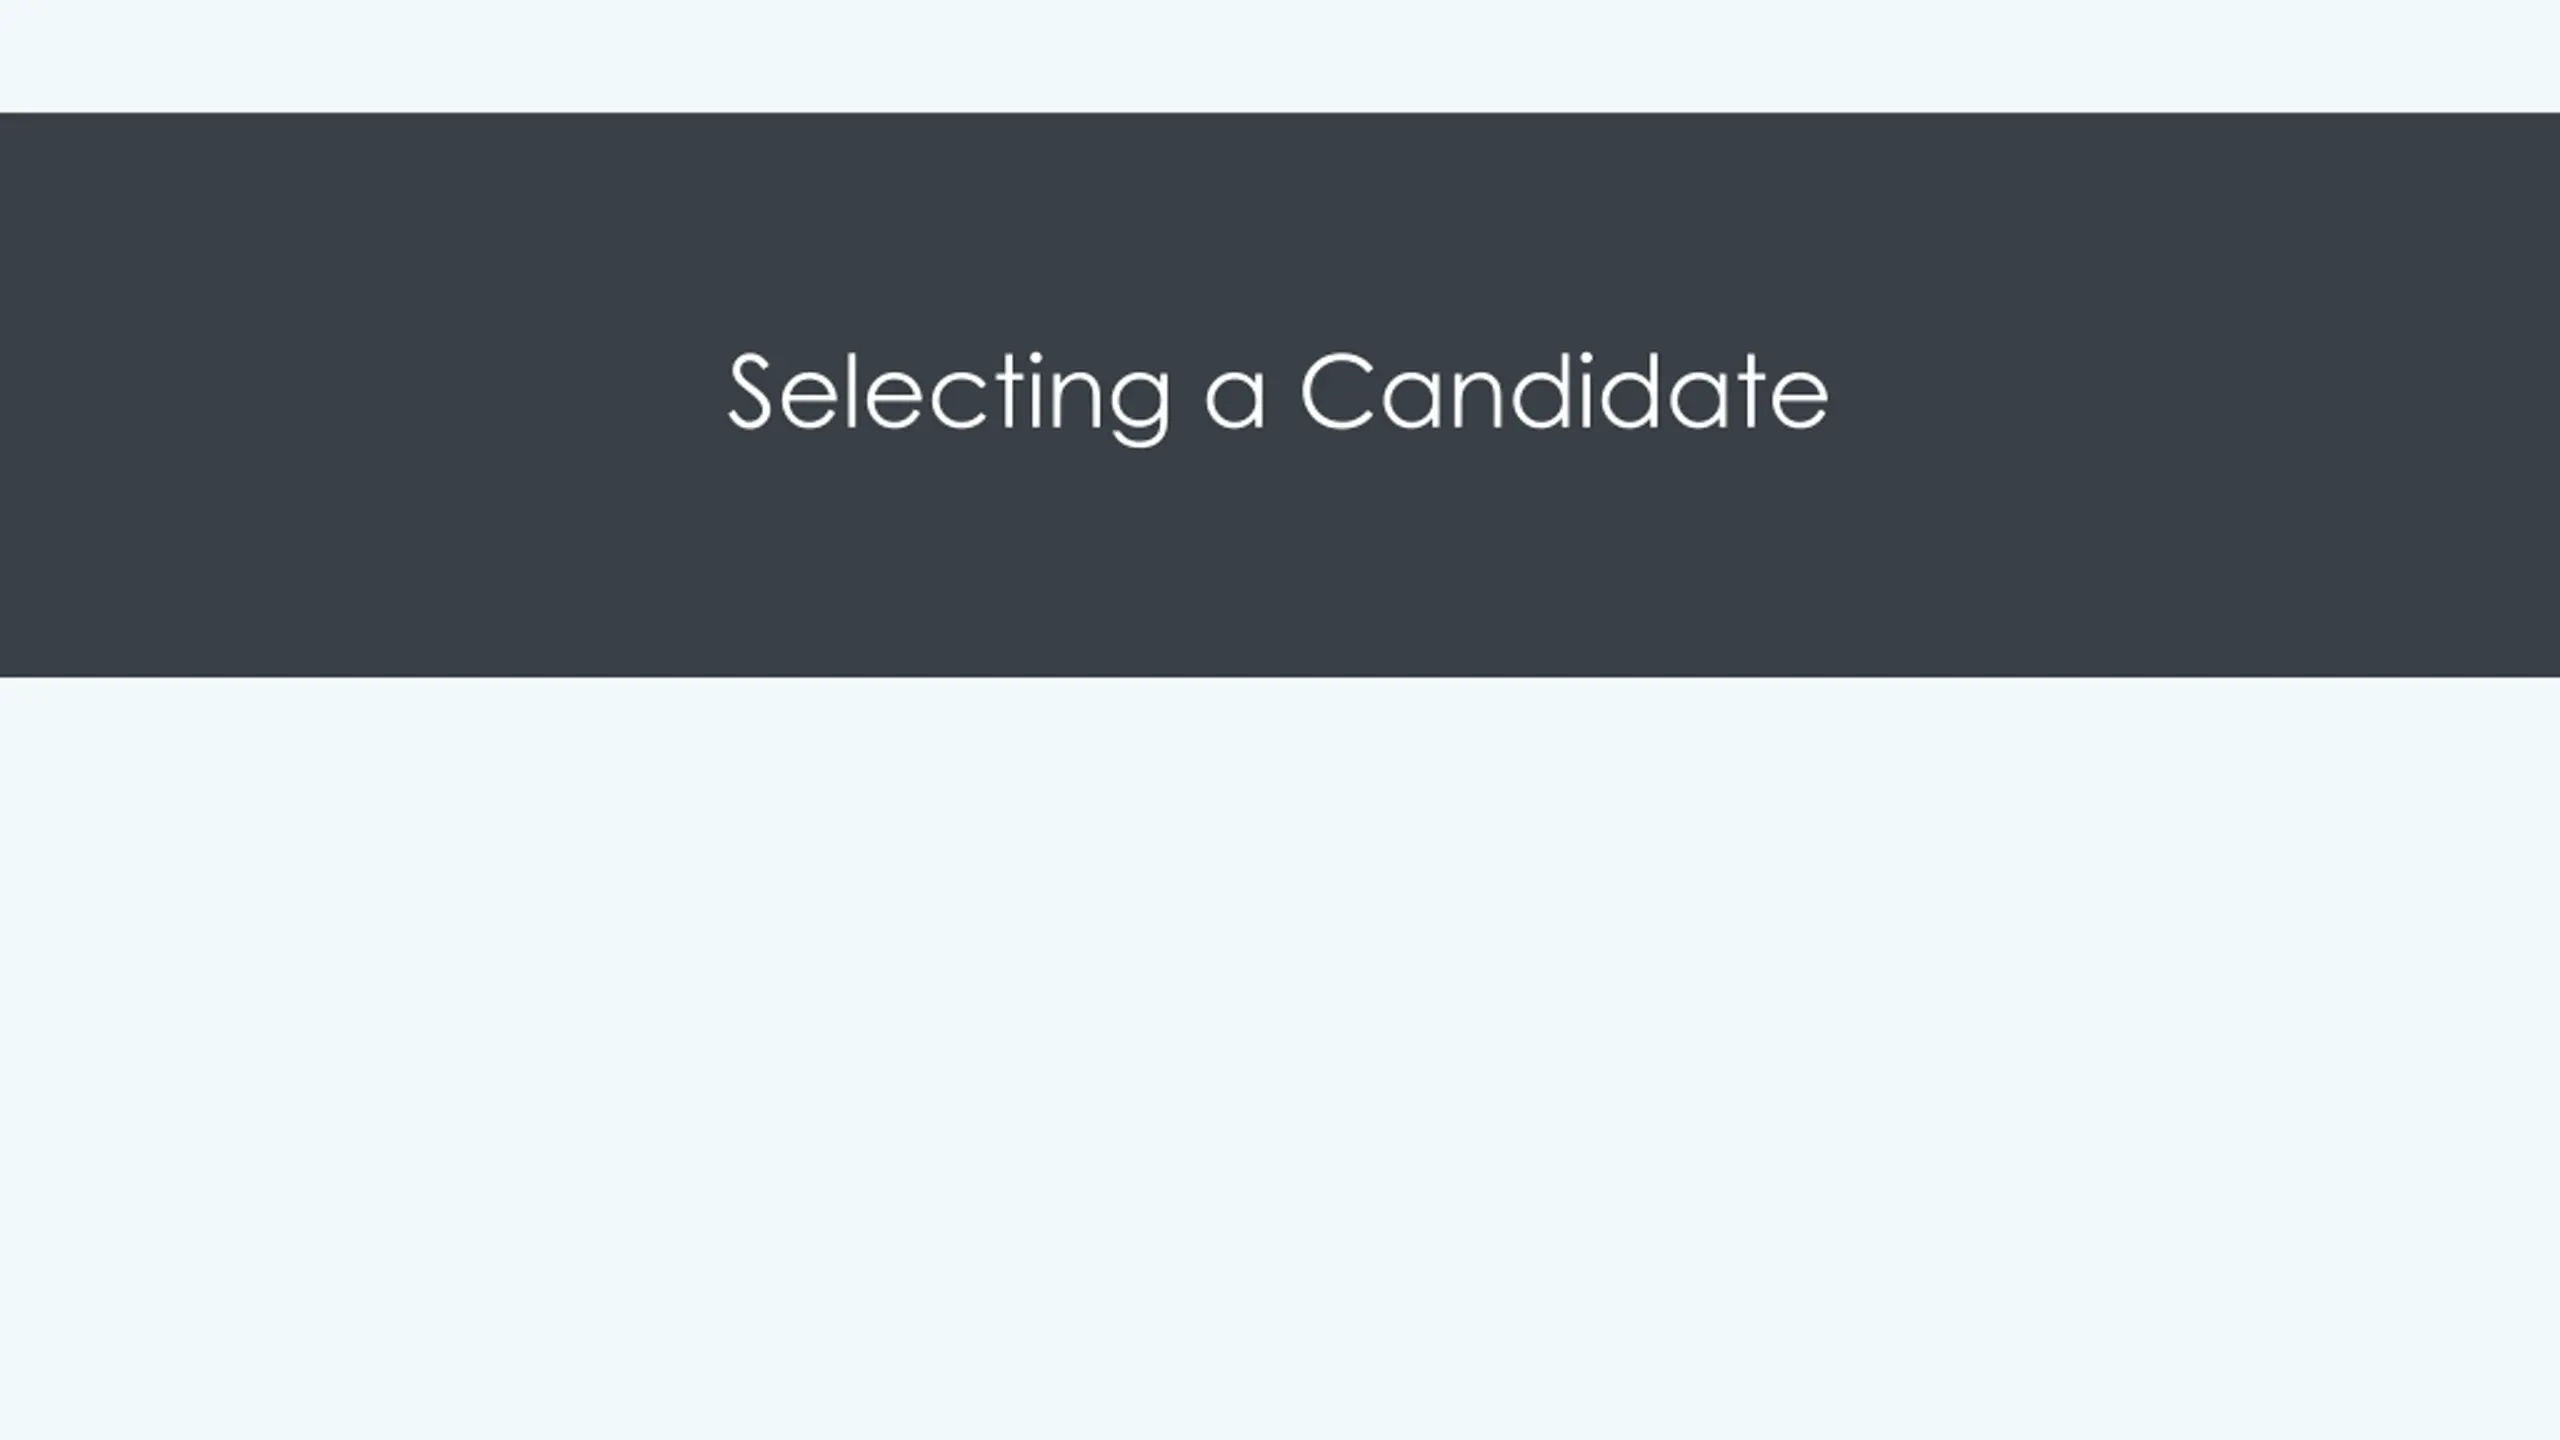Click the word 'Selecting' in the title
The image size is (2560, 1440).
948,397
